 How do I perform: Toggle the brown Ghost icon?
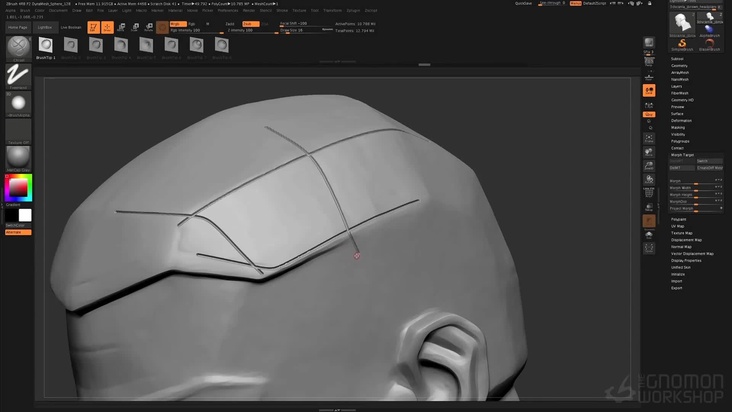click(649, 221)
